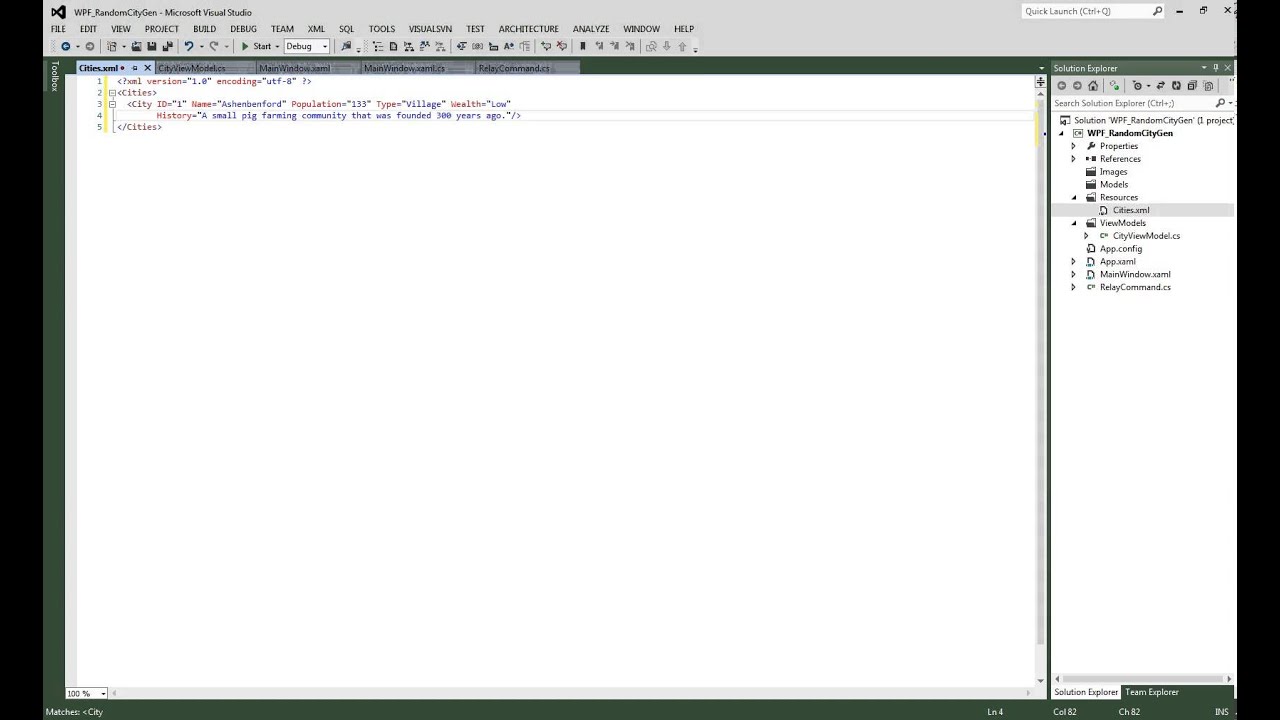Expand the CityViewModel.cs node
The image size is (1280, 720).
pos(1086,236)
